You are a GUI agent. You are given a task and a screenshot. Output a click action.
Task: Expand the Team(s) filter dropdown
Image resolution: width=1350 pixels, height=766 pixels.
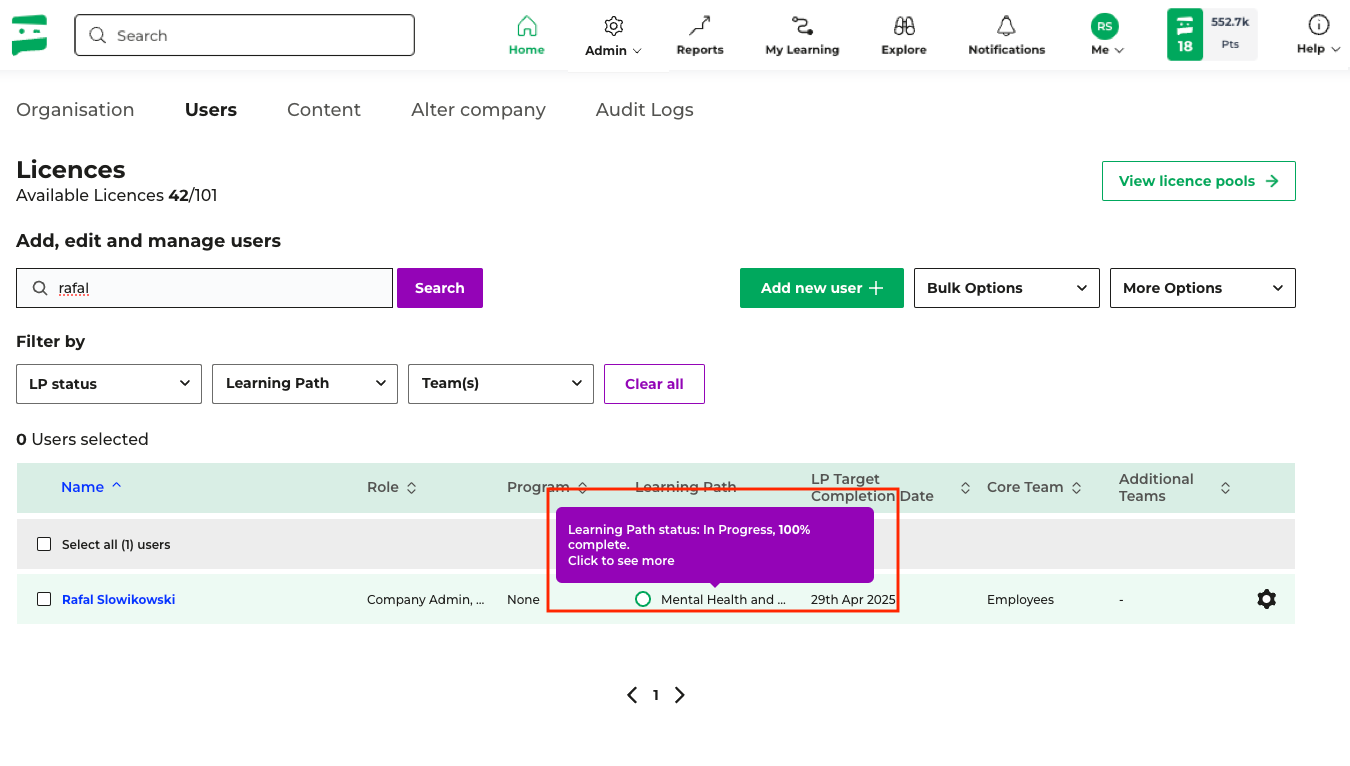pyautogui.click(x=500, y=384)
